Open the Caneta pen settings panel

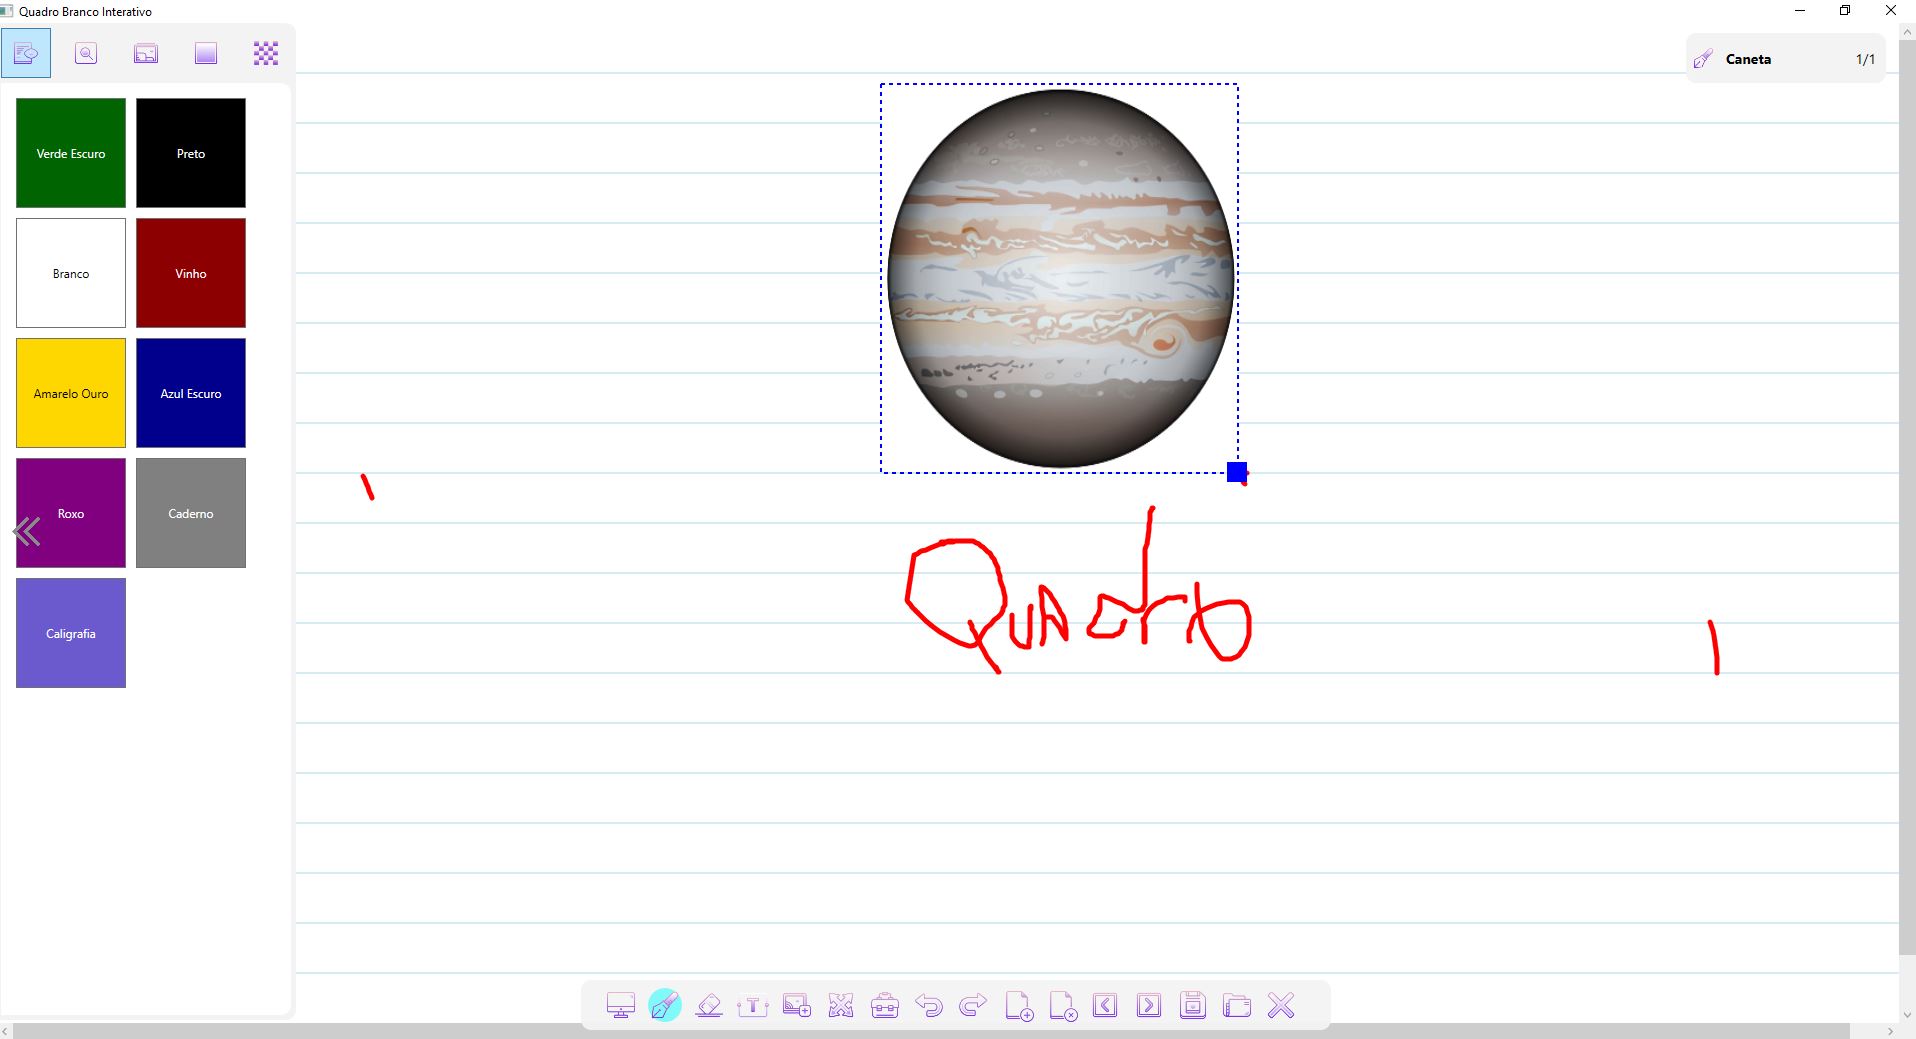coord(1784,58)
